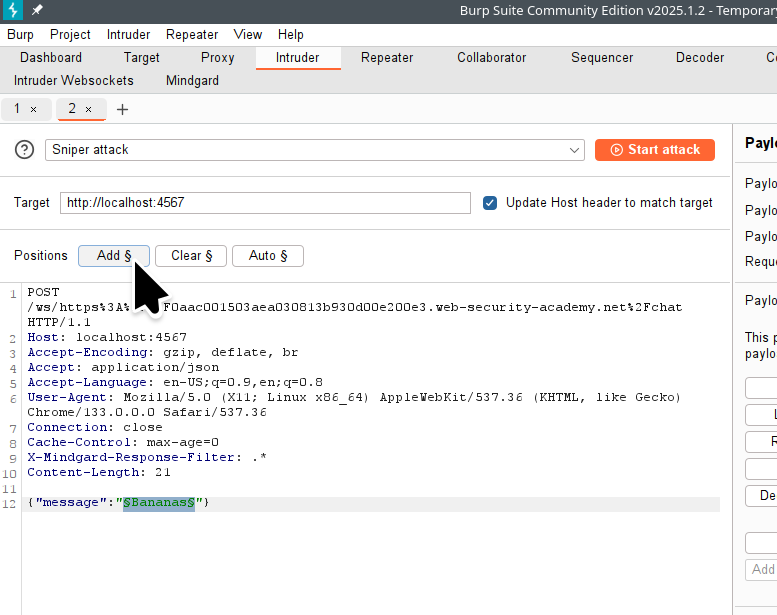The width and height of the screenshot is (777, 615).
Task: Click the Accept: application/json header line
Action: pyautogui.click(x=123, y=368)
